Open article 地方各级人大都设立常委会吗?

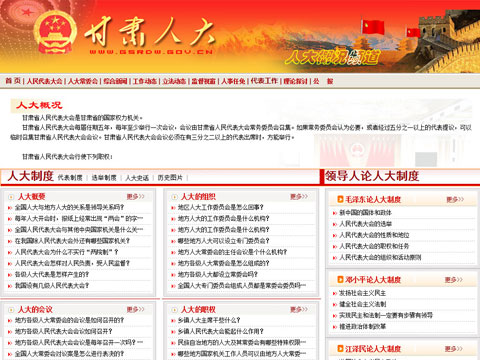218,275
